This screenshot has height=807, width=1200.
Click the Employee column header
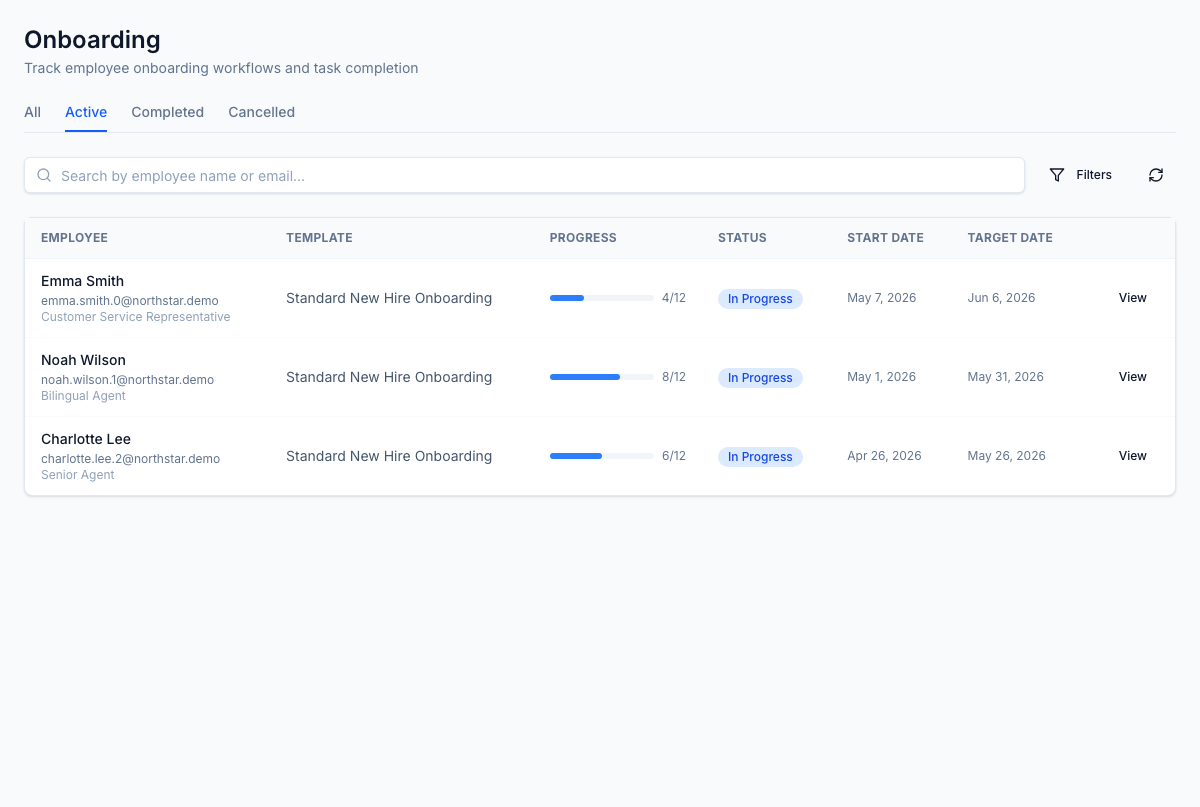click(x=74, y=238)
